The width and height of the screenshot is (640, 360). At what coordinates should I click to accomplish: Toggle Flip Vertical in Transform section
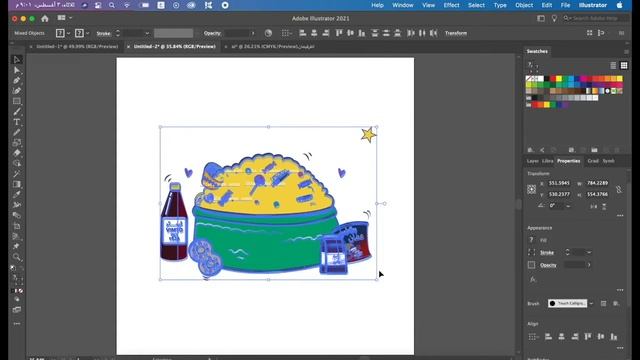click(604, 207)
